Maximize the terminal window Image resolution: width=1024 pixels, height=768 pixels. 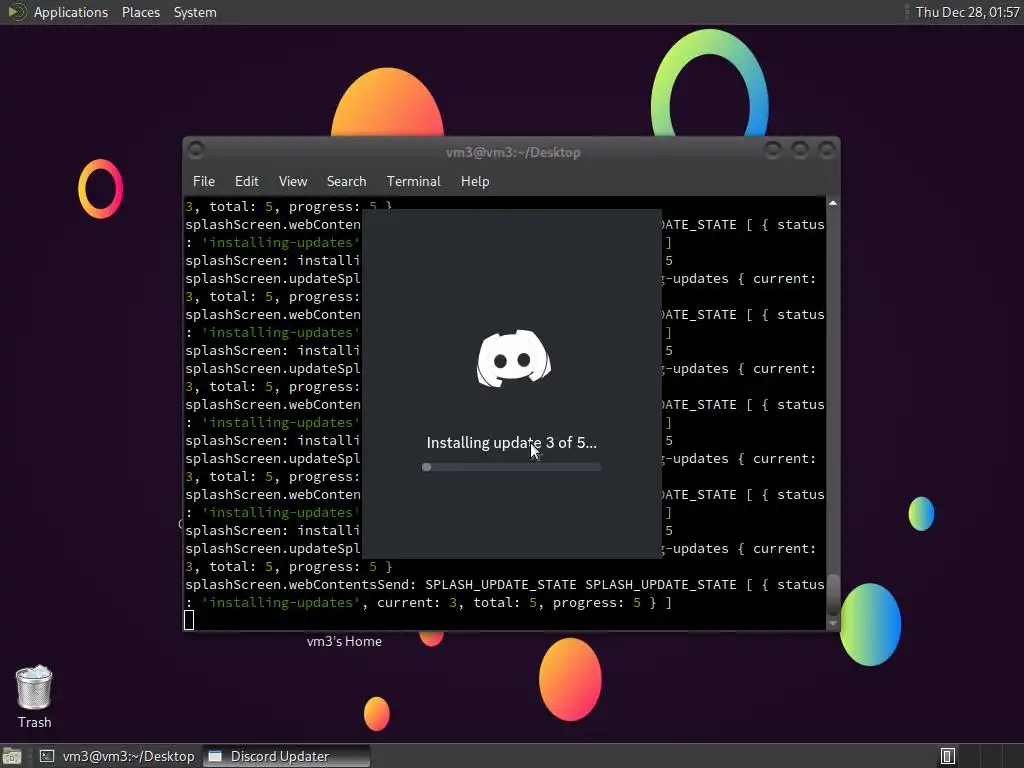click(800, 150)
